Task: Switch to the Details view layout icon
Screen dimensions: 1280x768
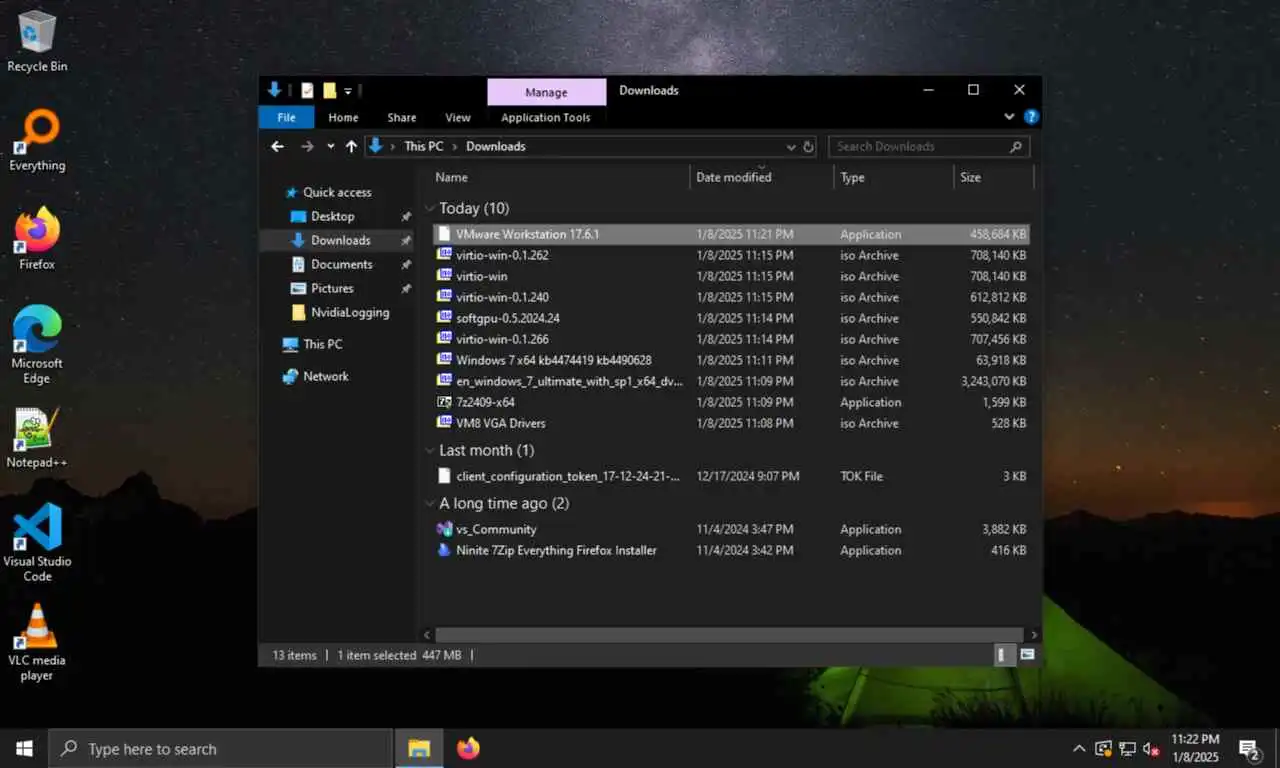Action: [x=1003, y=655]
